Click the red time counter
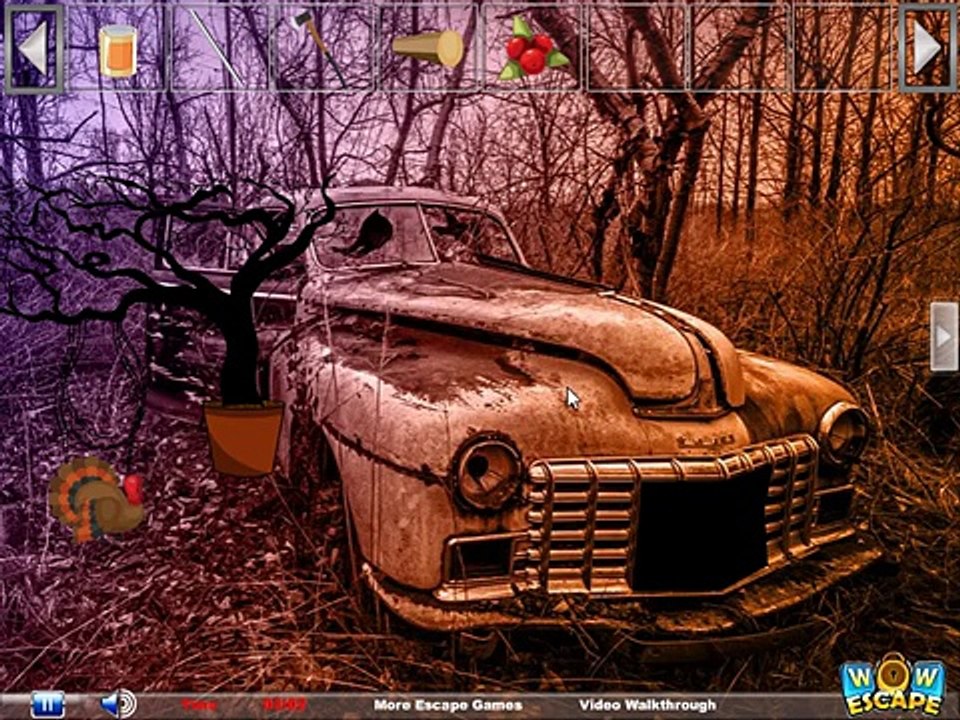 click(285, 705)
